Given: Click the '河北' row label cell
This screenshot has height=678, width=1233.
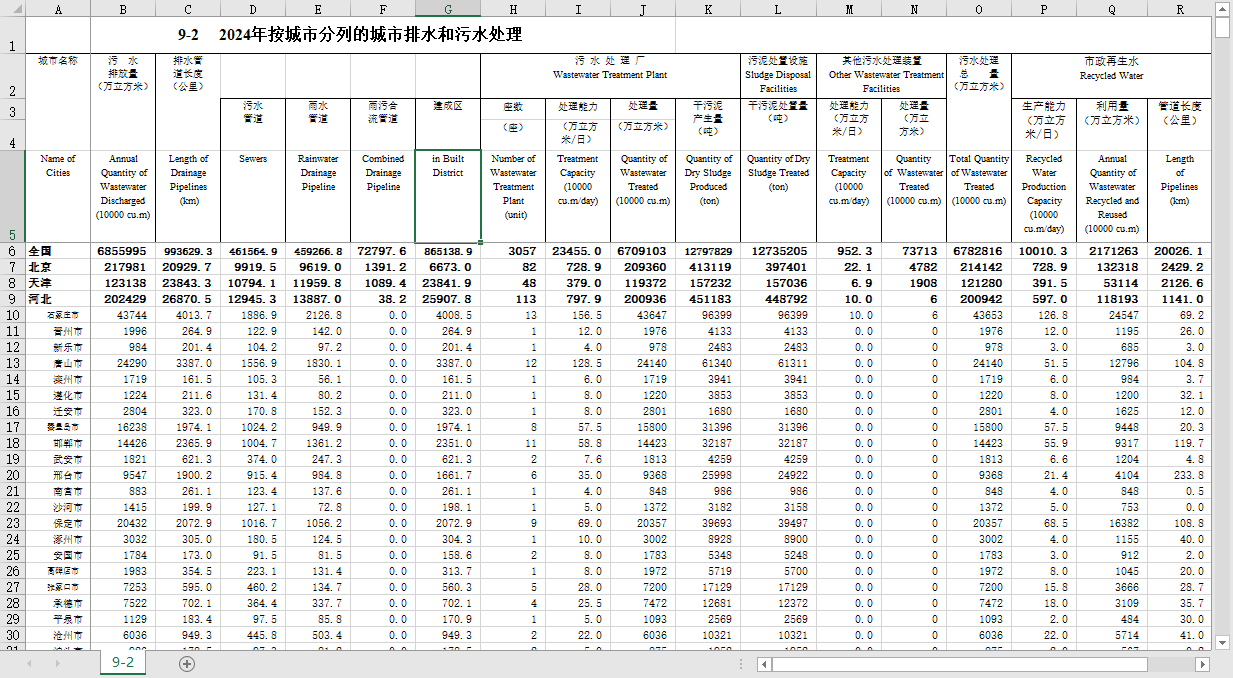Looking at the screenshot, I should tap(58, 299).
